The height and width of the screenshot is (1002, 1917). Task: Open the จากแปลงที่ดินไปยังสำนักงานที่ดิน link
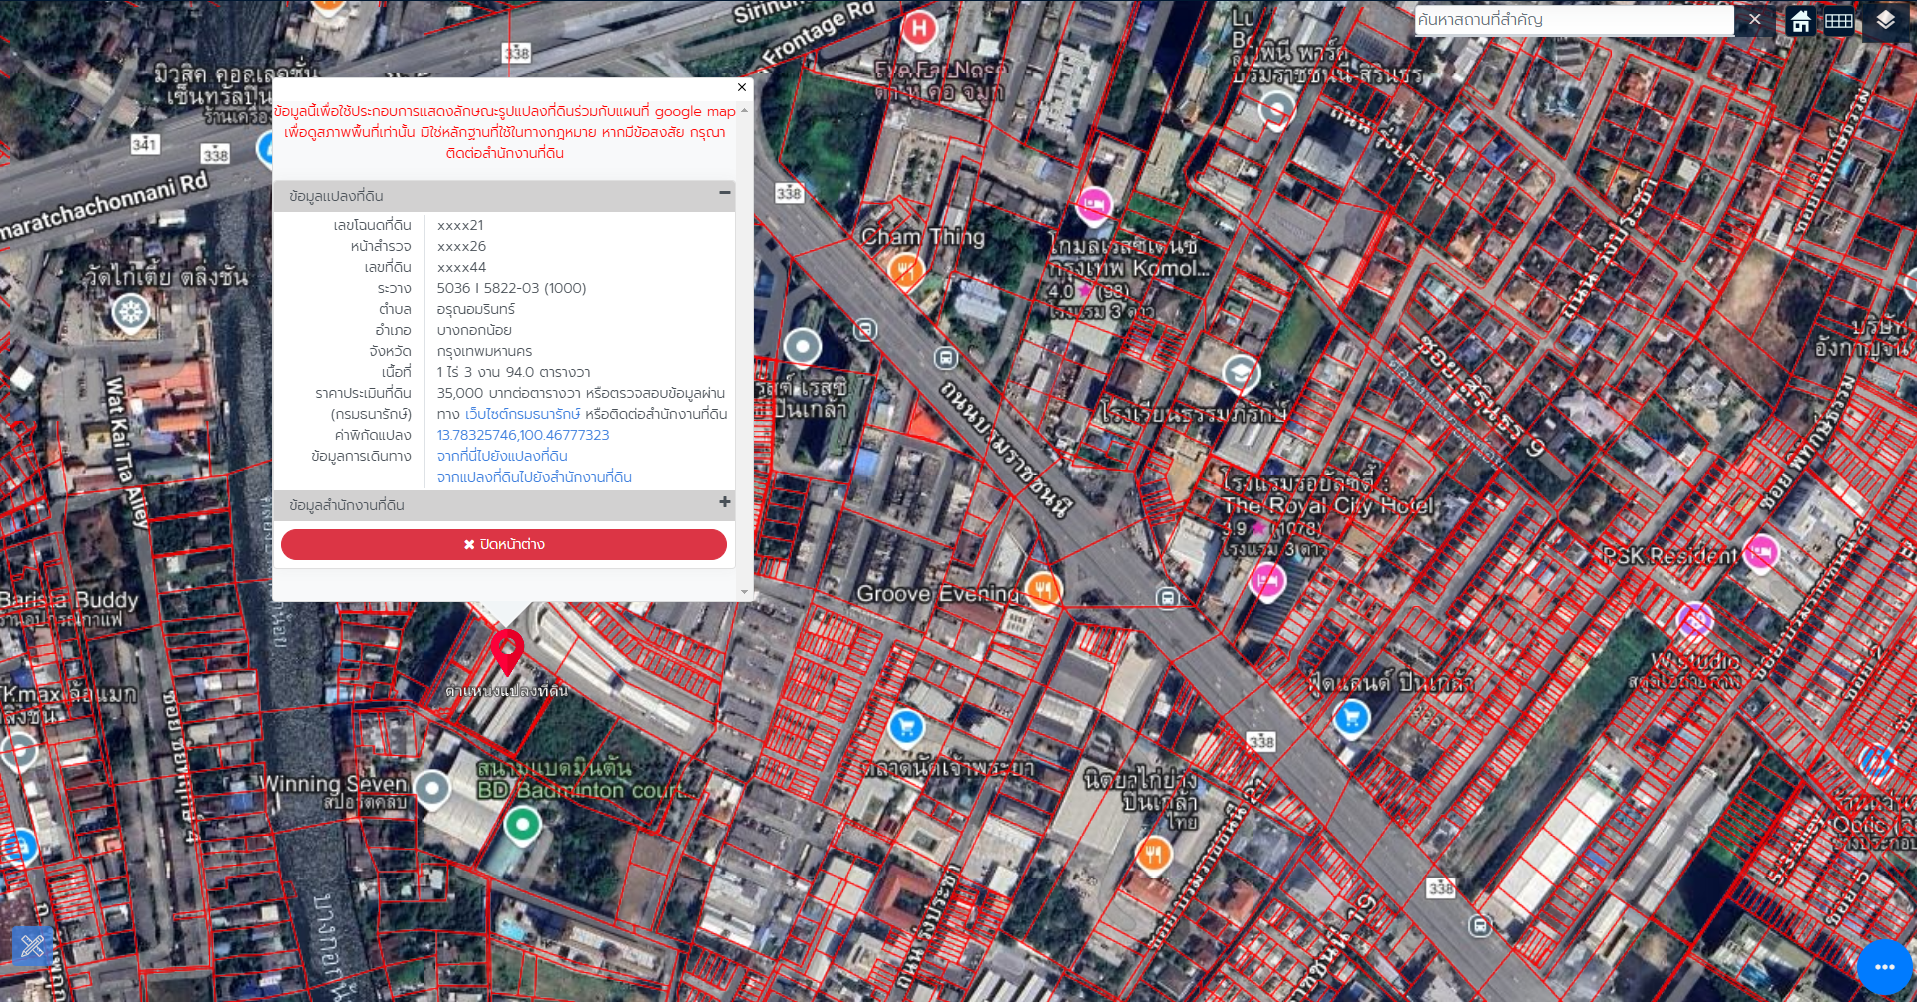point(533,477)
